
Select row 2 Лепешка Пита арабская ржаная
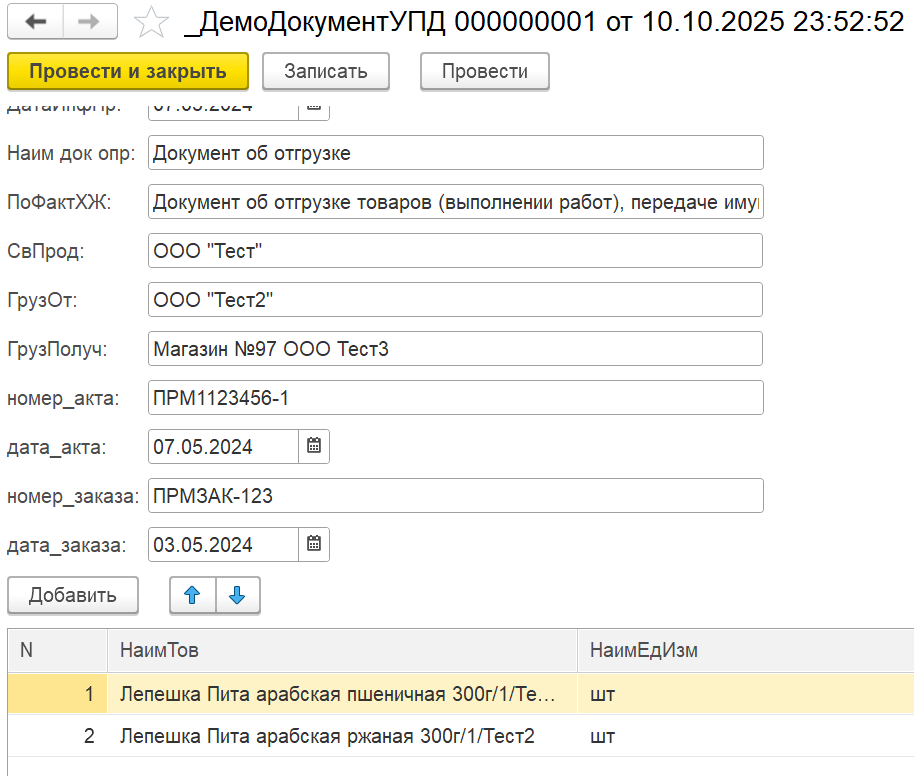pos(327,737)
